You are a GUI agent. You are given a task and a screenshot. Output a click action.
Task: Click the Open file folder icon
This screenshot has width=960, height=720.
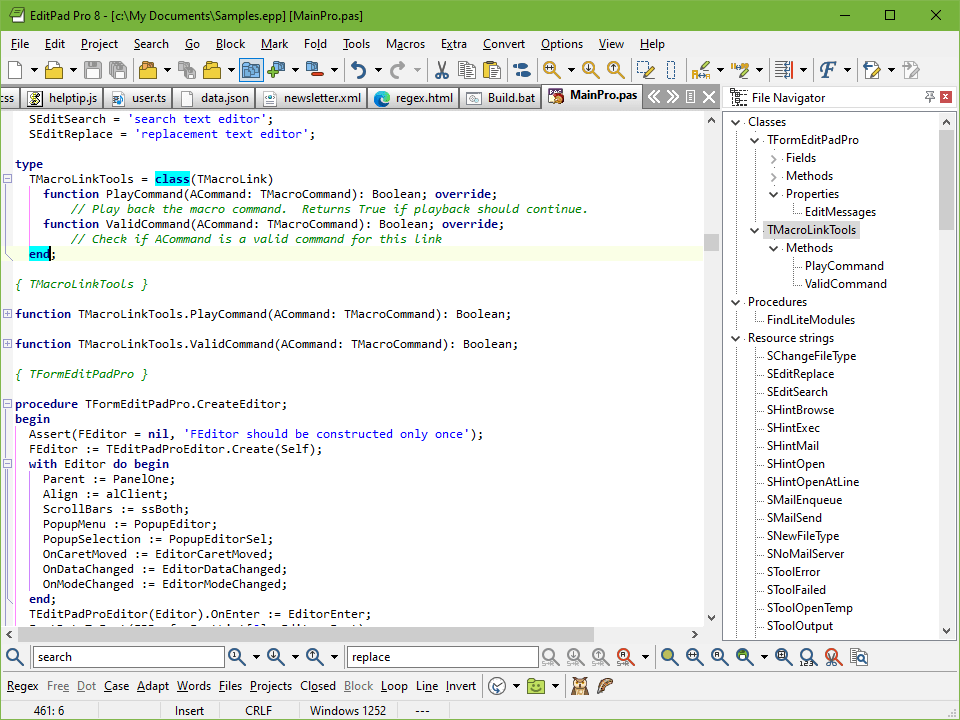tap(54, 70)
